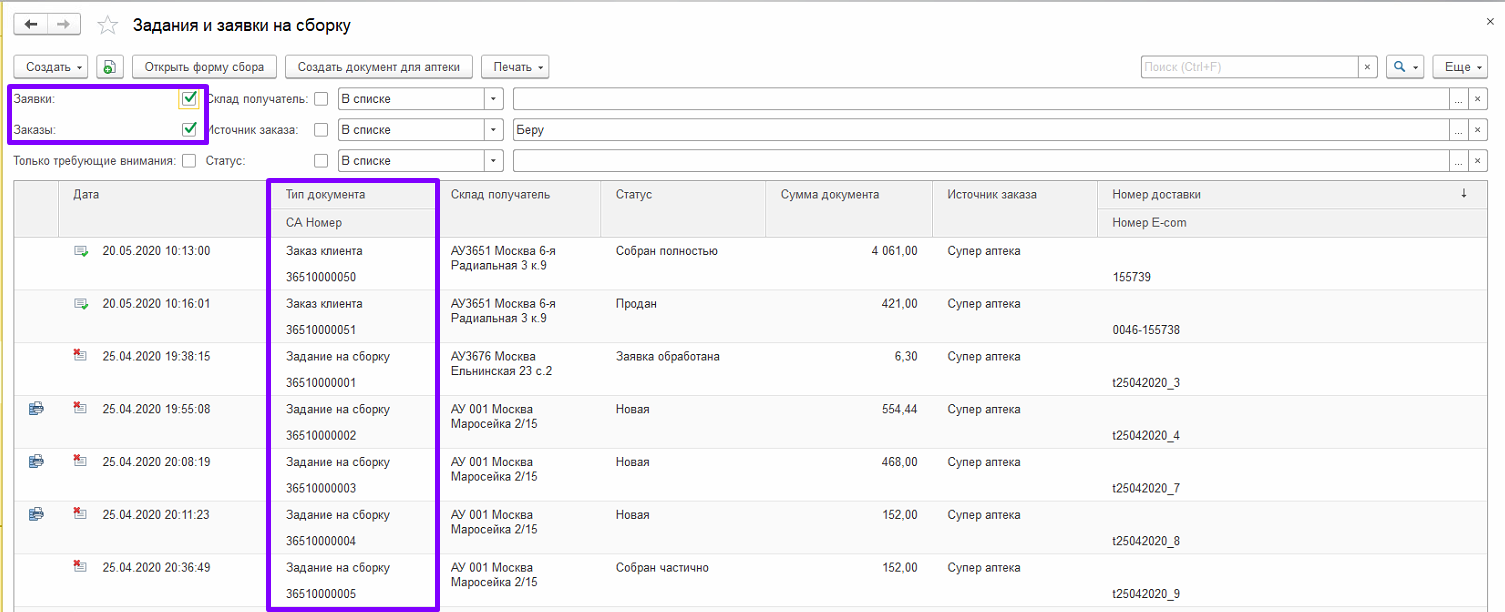Click the sort arrow in Номер доставки column
The image size is (1505, 612).
pos(1464,194)
